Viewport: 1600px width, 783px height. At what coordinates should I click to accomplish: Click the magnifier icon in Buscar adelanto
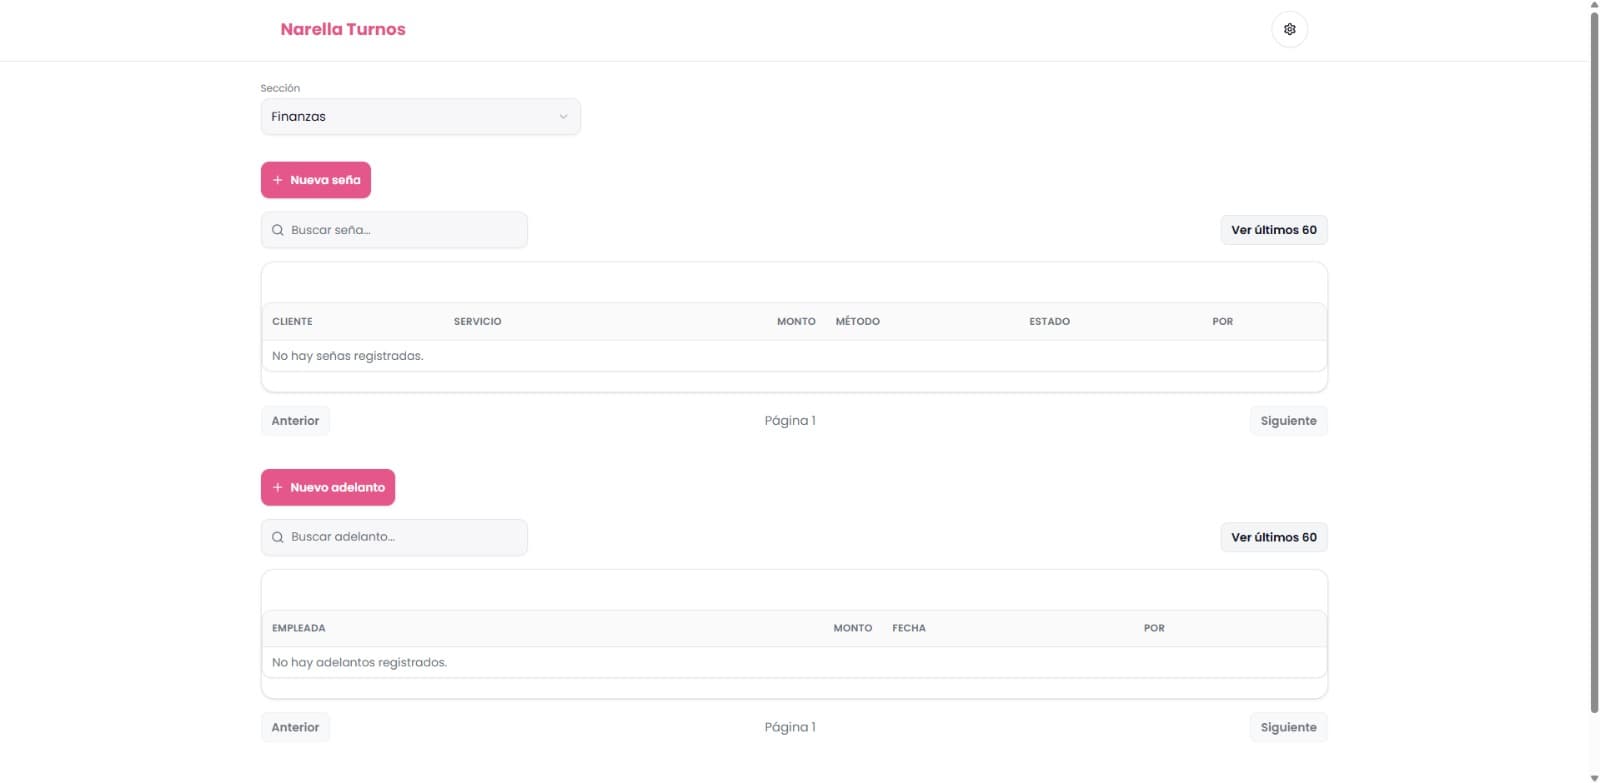[278, 537]
